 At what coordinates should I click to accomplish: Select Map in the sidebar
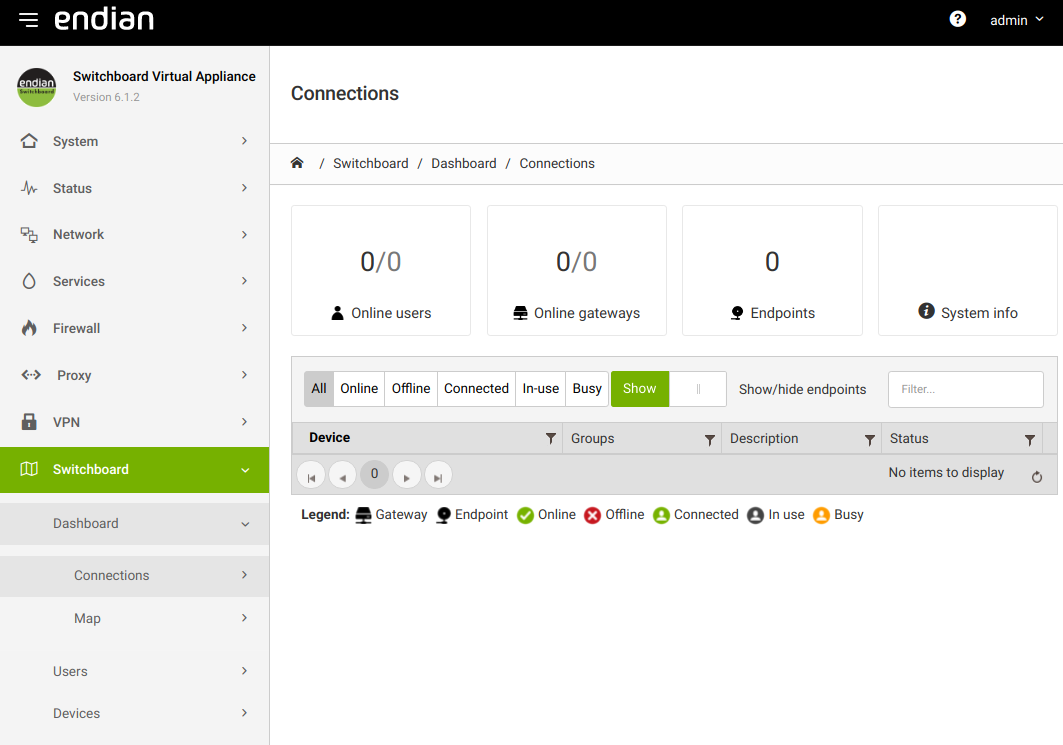coord(134,618)
